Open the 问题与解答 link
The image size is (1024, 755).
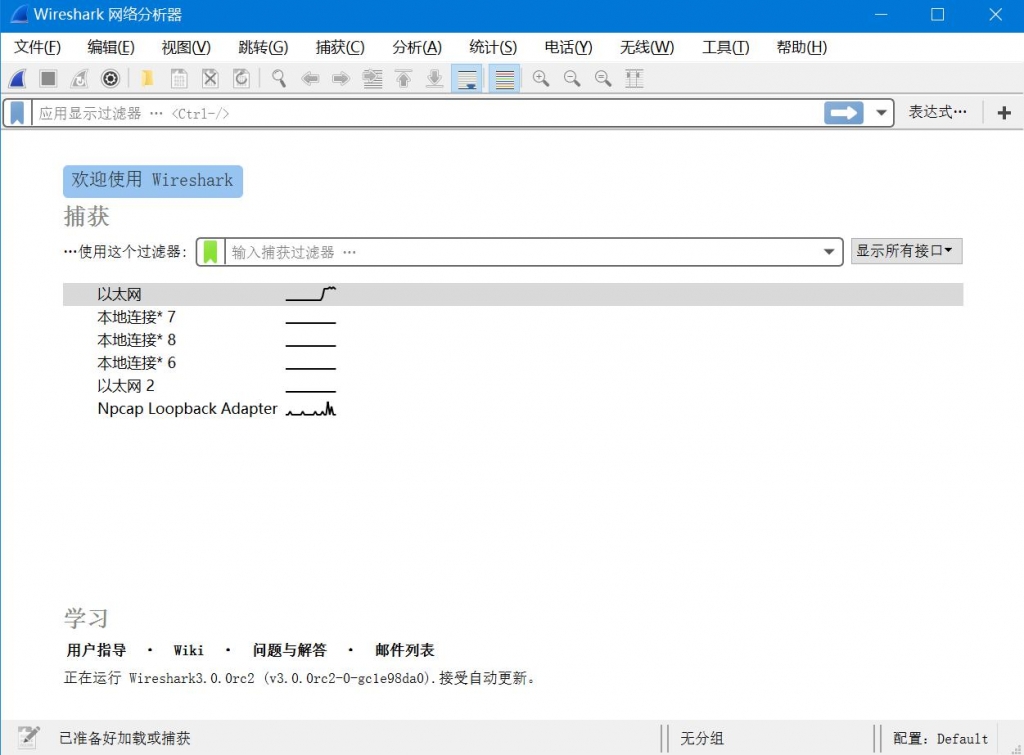click(289, 651)
